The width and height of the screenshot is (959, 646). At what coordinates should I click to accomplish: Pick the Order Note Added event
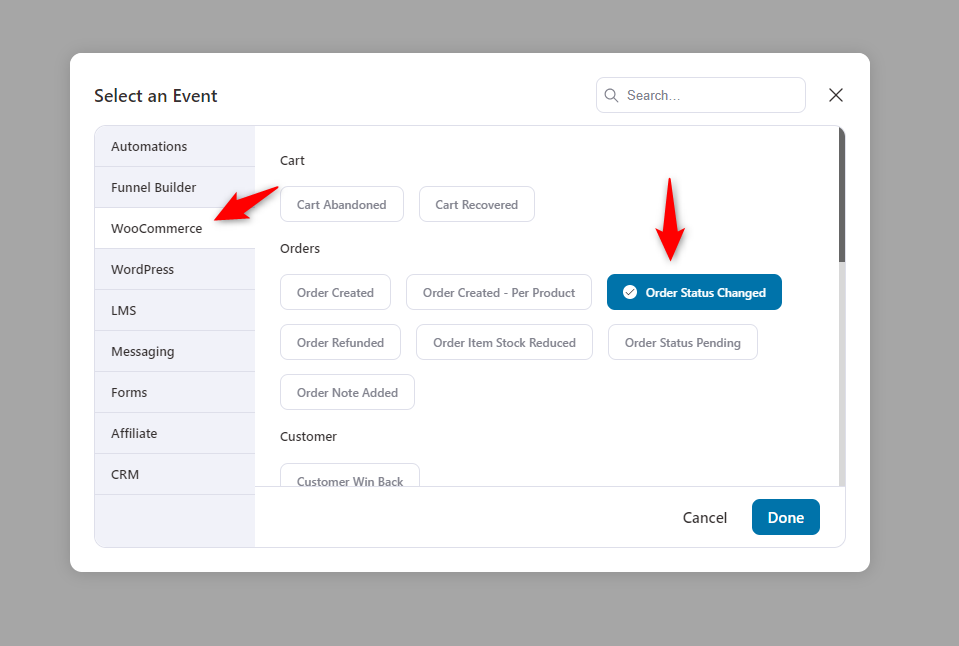pyautogui.click(x=347, y=393)
